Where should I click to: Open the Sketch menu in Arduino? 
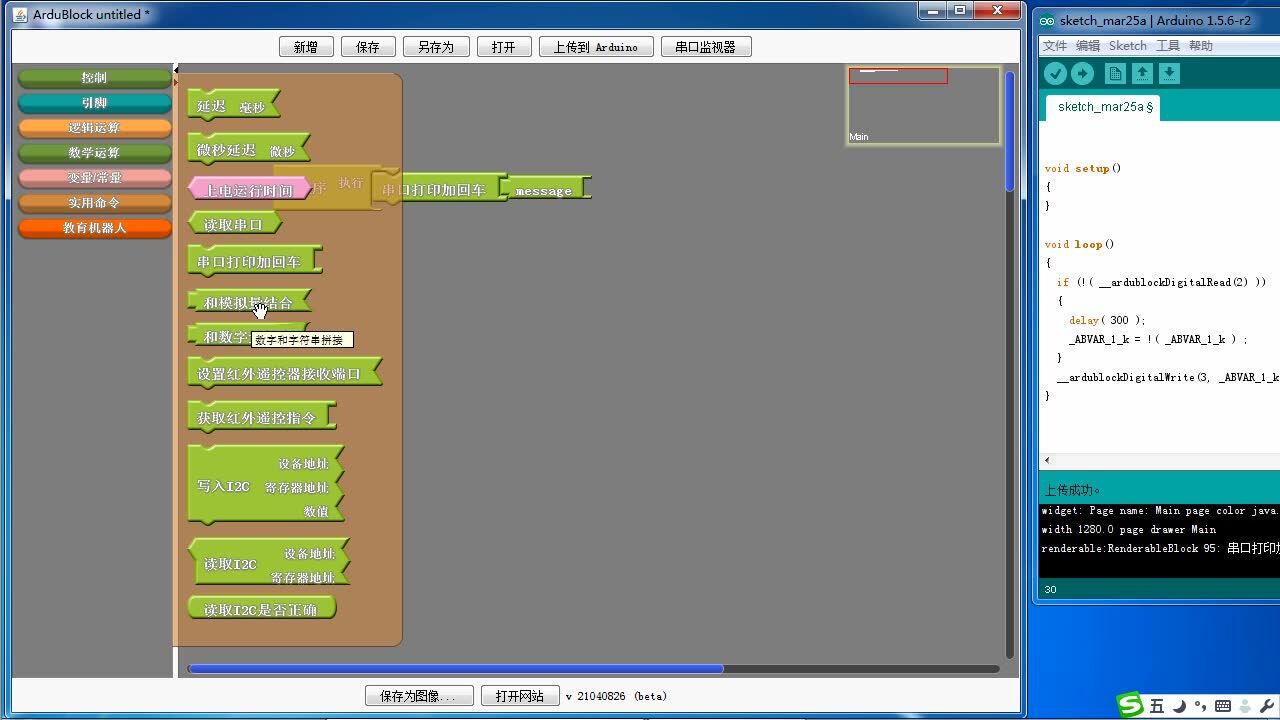[x=1128, y=46]
